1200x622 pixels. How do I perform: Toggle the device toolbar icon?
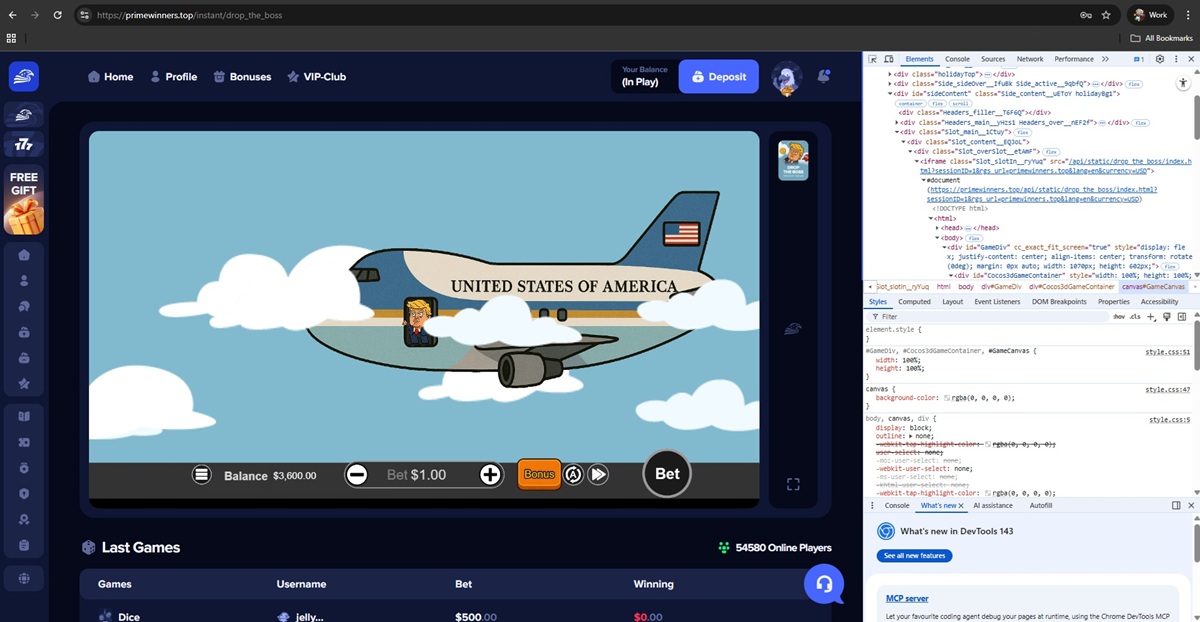tap(889, 59)
